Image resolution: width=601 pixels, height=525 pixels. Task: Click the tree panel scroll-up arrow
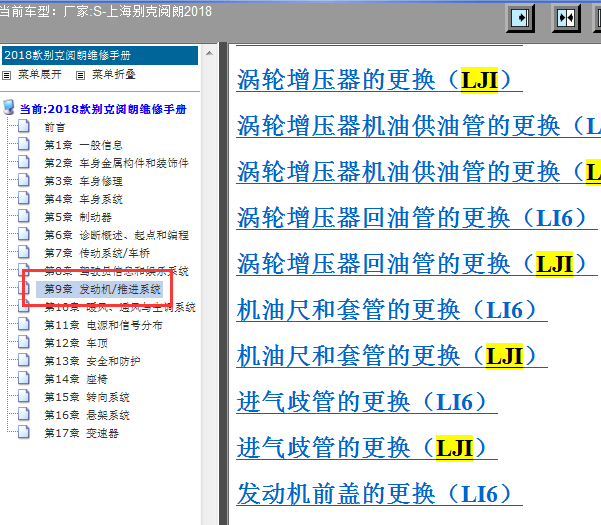[x=209, y=53]
